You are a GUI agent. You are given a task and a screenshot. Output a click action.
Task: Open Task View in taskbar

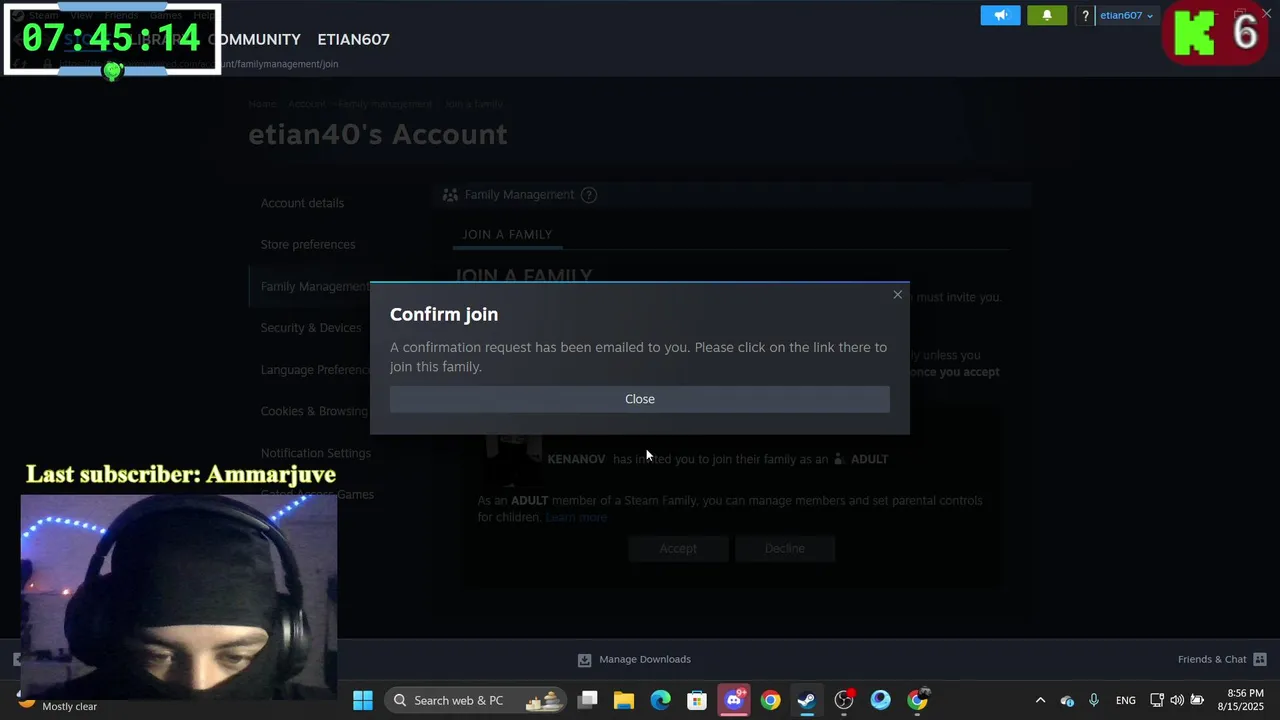coord(588,700)
